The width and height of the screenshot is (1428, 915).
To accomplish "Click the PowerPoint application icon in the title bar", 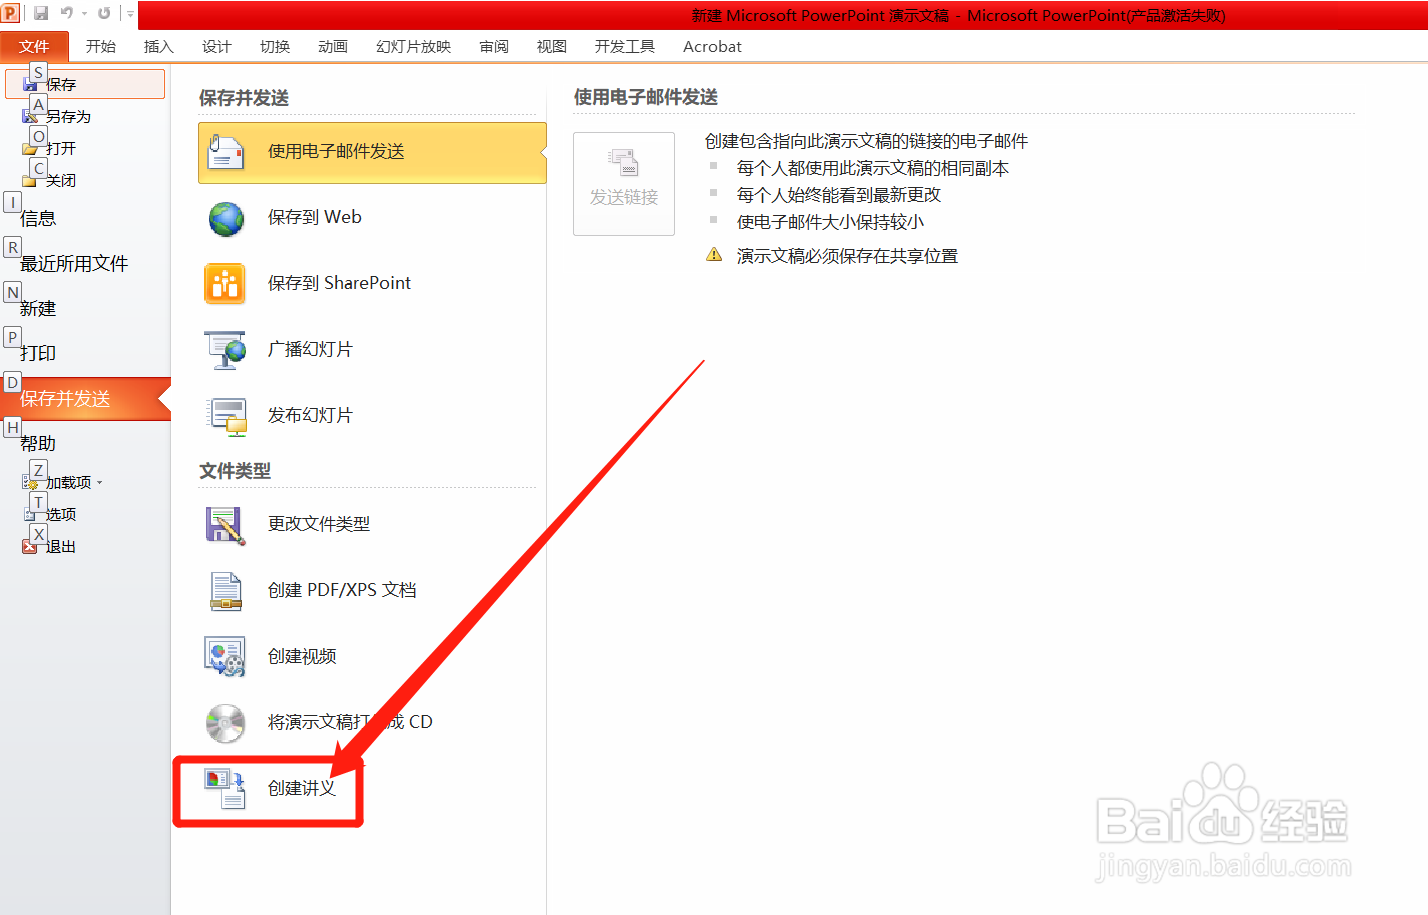I will click(x=10, y=13).
